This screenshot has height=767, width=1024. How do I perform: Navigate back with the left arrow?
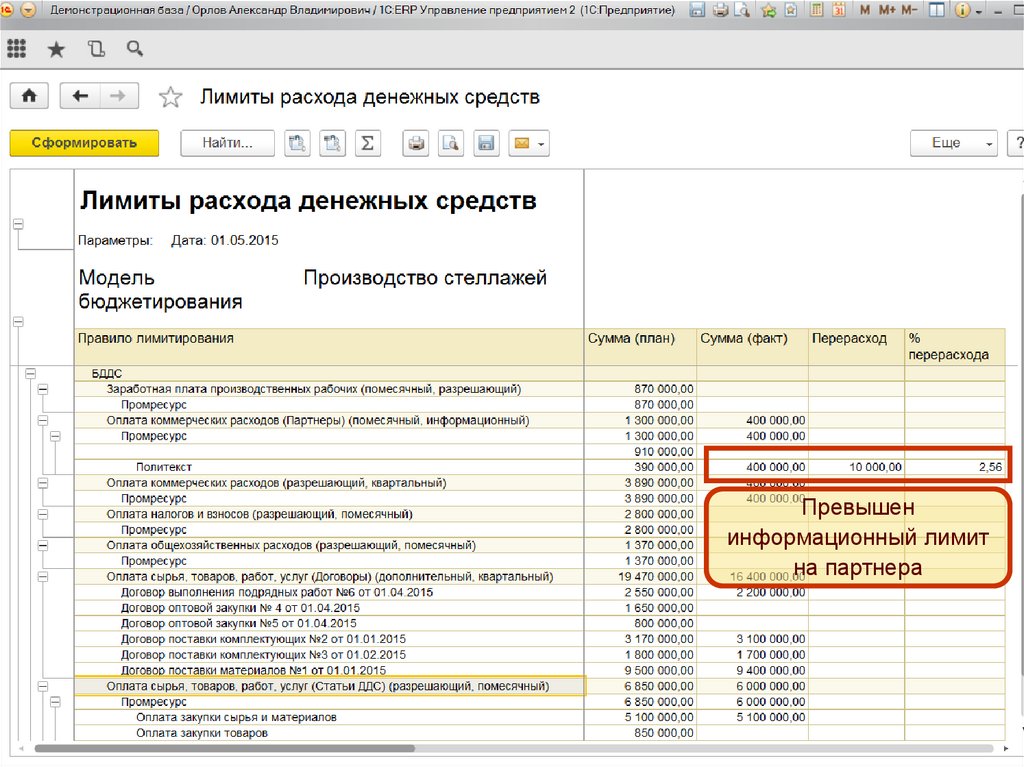[80, 96]
